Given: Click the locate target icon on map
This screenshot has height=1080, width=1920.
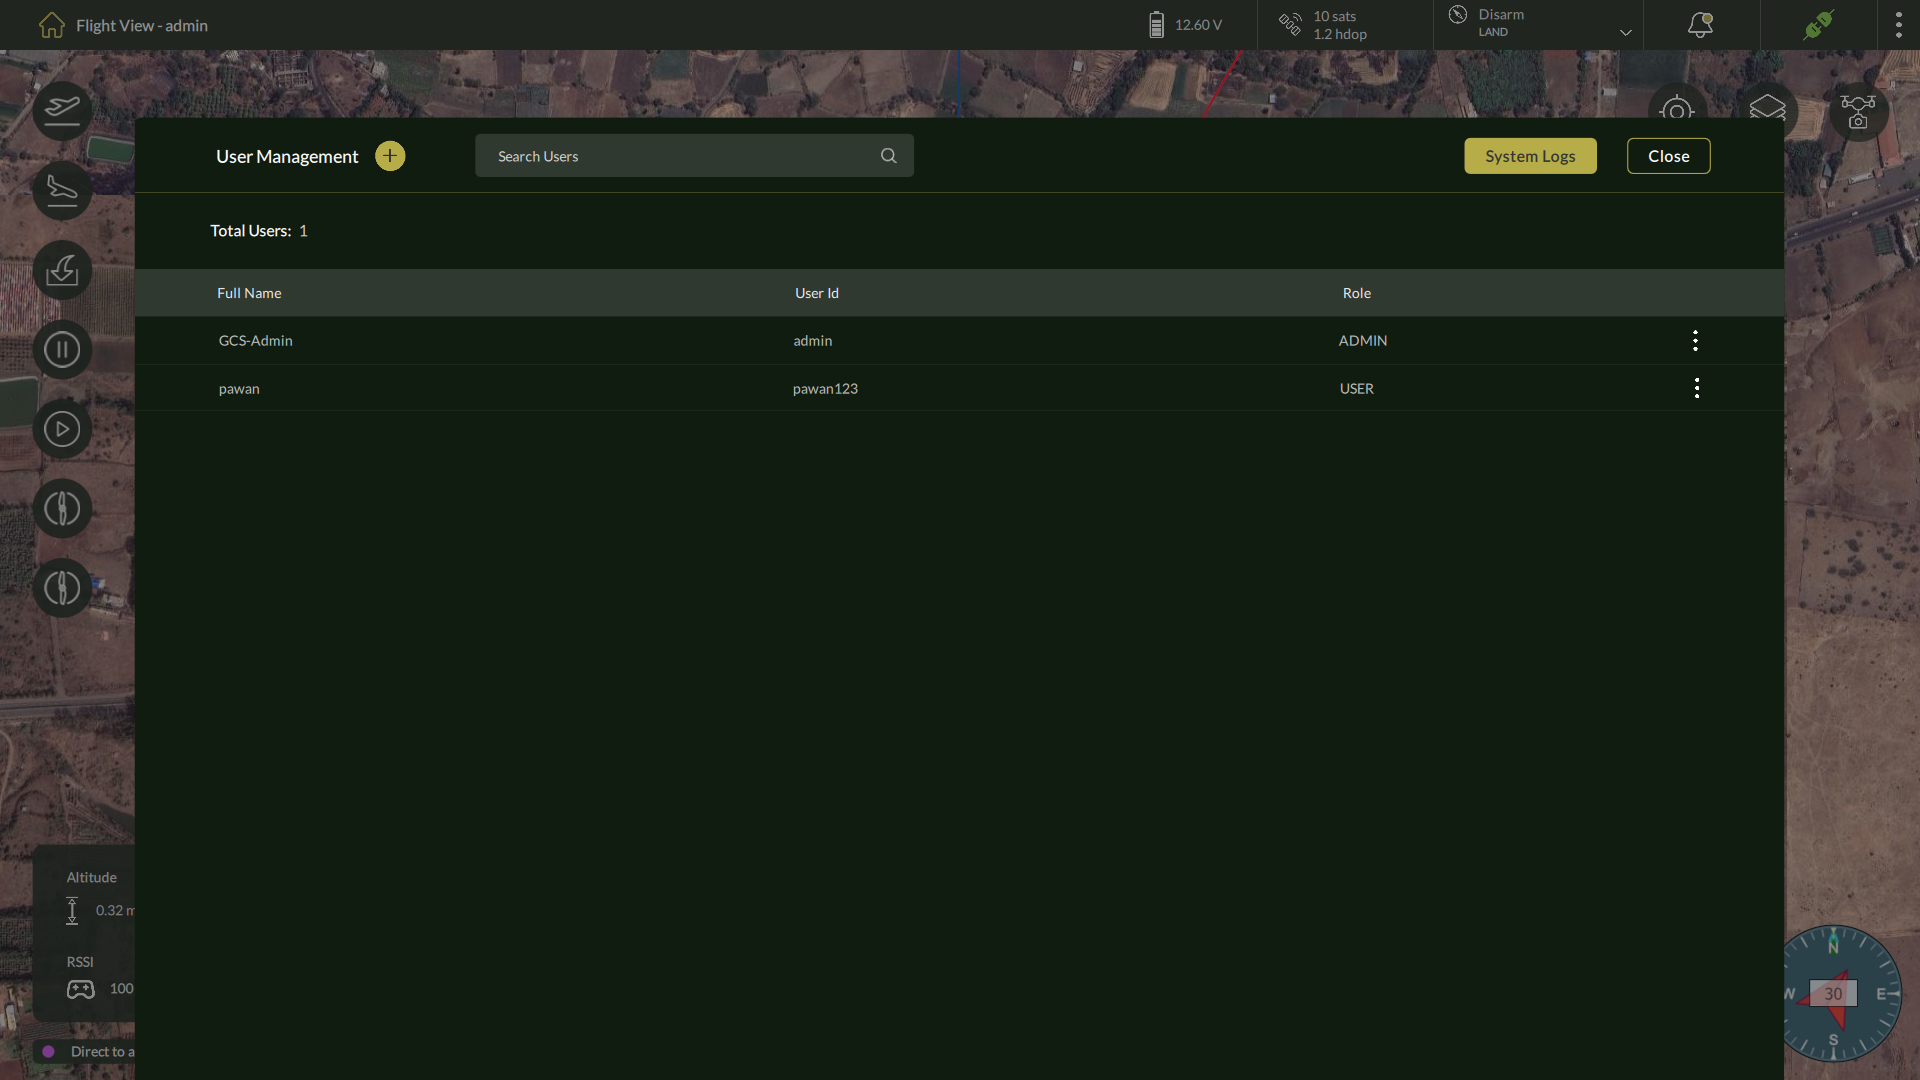Looking at the screenshot, I should [1677, 110].
